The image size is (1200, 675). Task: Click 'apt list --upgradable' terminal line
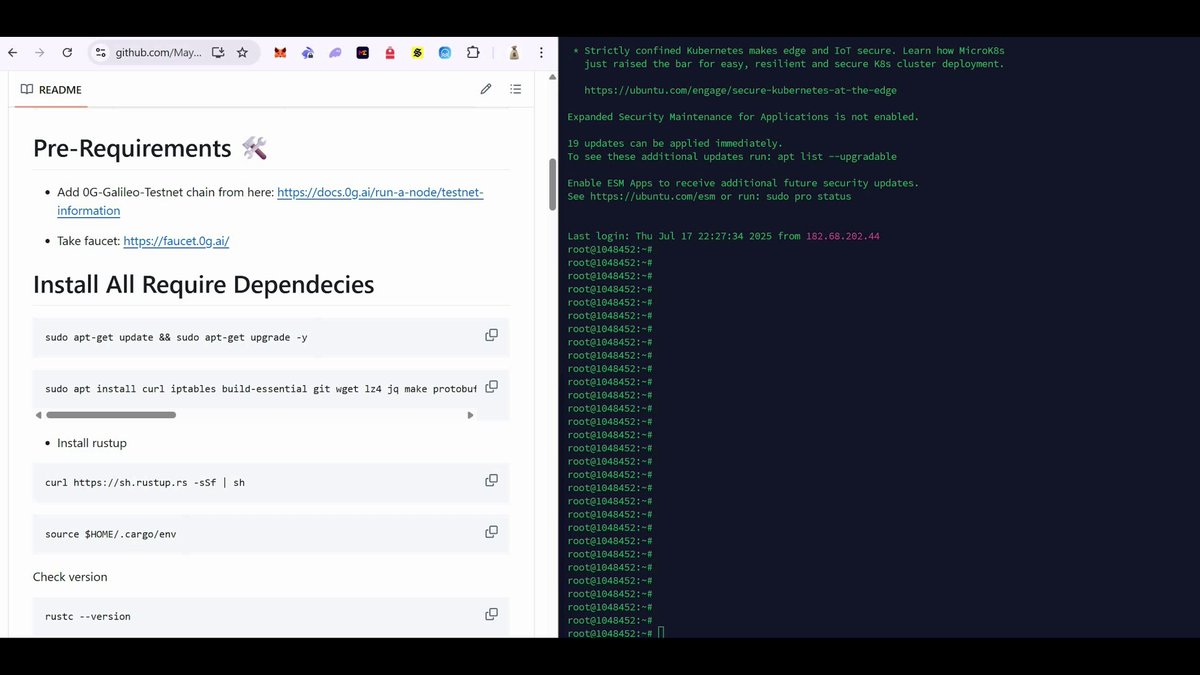coord(732,156)
